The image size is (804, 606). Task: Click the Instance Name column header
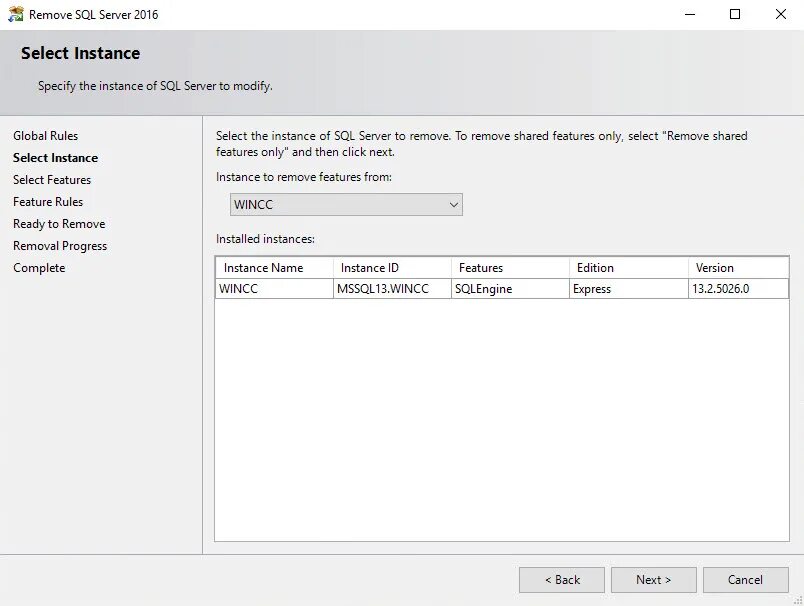click(x=274, y=268)
